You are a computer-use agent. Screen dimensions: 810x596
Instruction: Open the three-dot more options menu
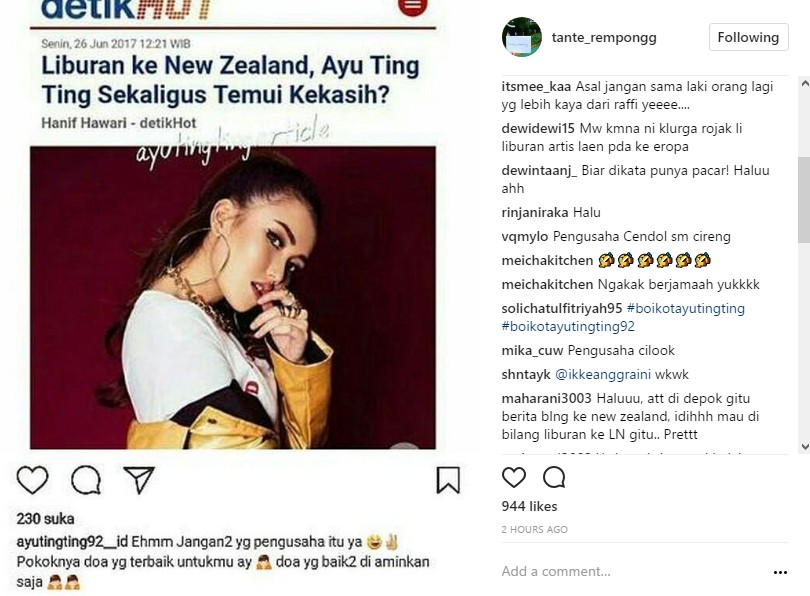[780, 572]
